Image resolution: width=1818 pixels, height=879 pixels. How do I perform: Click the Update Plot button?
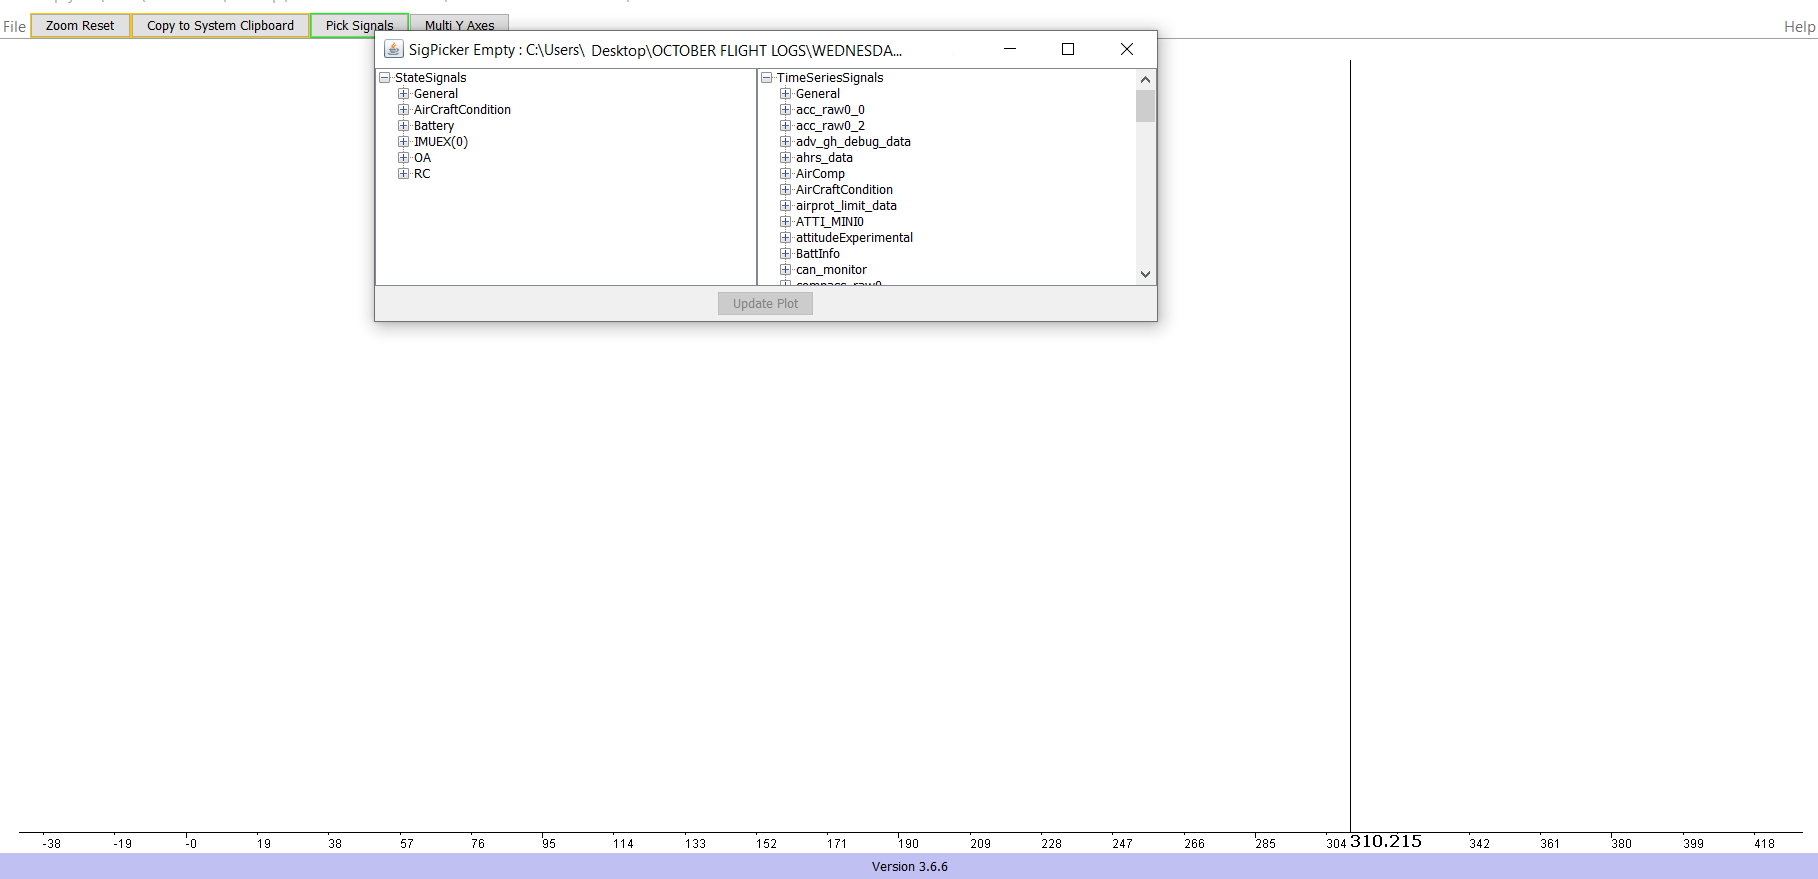pos(765,304)
